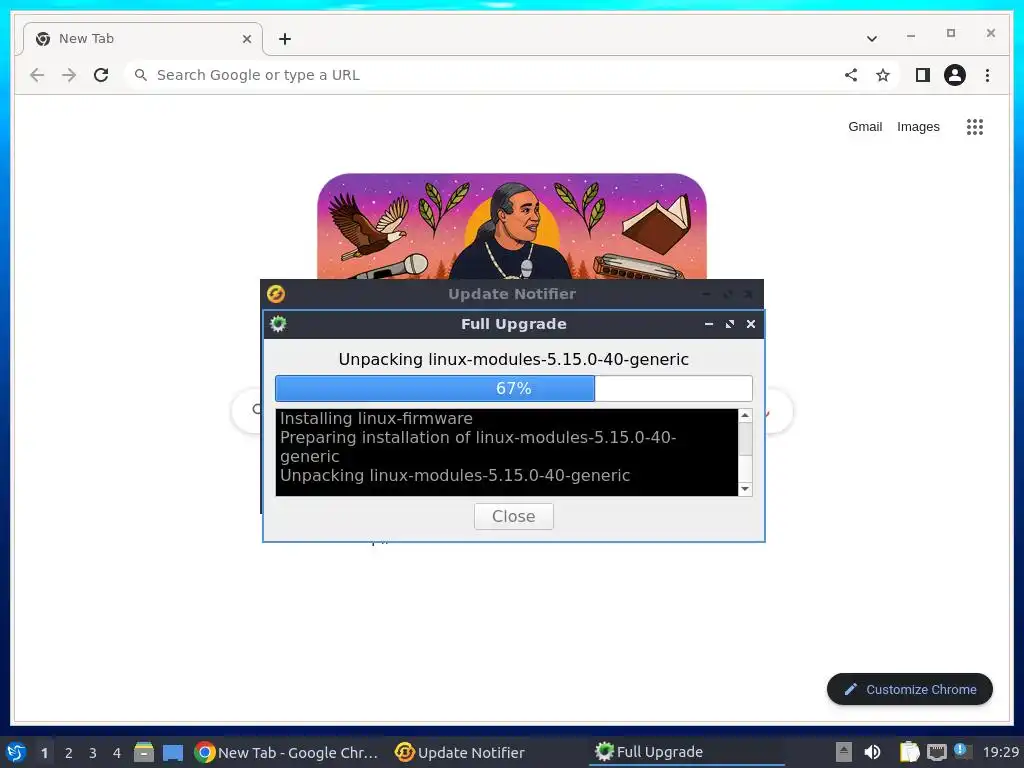Switch to workspace 1
1024x768 pixels.
[44, 753]
